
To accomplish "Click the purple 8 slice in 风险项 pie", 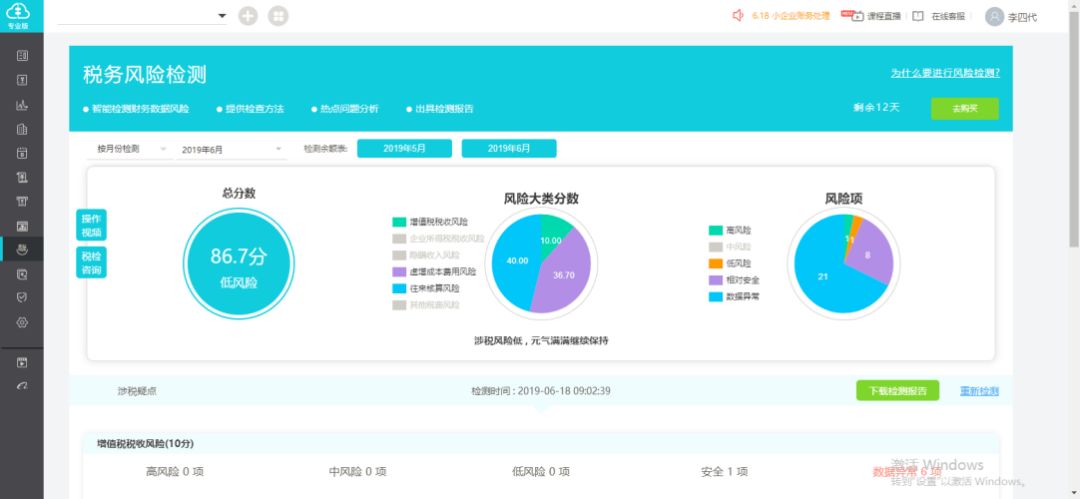I will pos(869,254).
